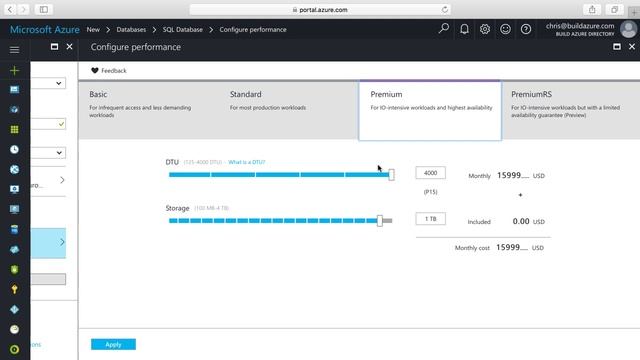
Task: Open the portal settings gear
Action: [x=484, y=29]
